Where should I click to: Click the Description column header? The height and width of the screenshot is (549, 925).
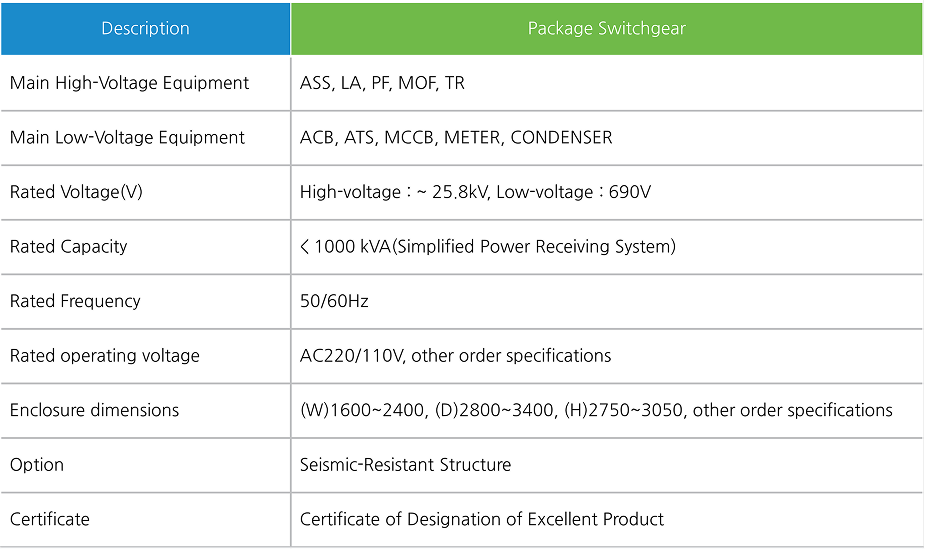point(145,28)
